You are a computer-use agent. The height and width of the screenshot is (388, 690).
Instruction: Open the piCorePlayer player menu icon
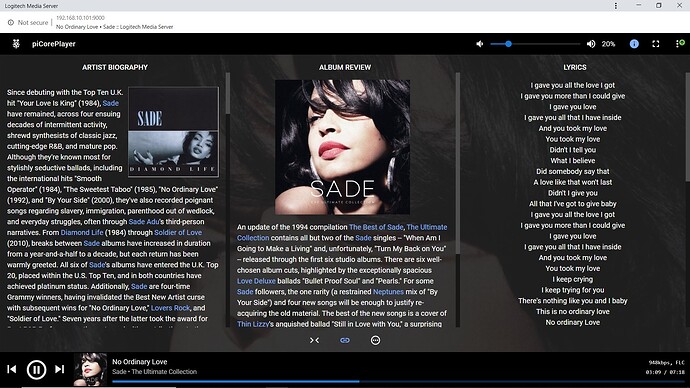click(16, 44)
